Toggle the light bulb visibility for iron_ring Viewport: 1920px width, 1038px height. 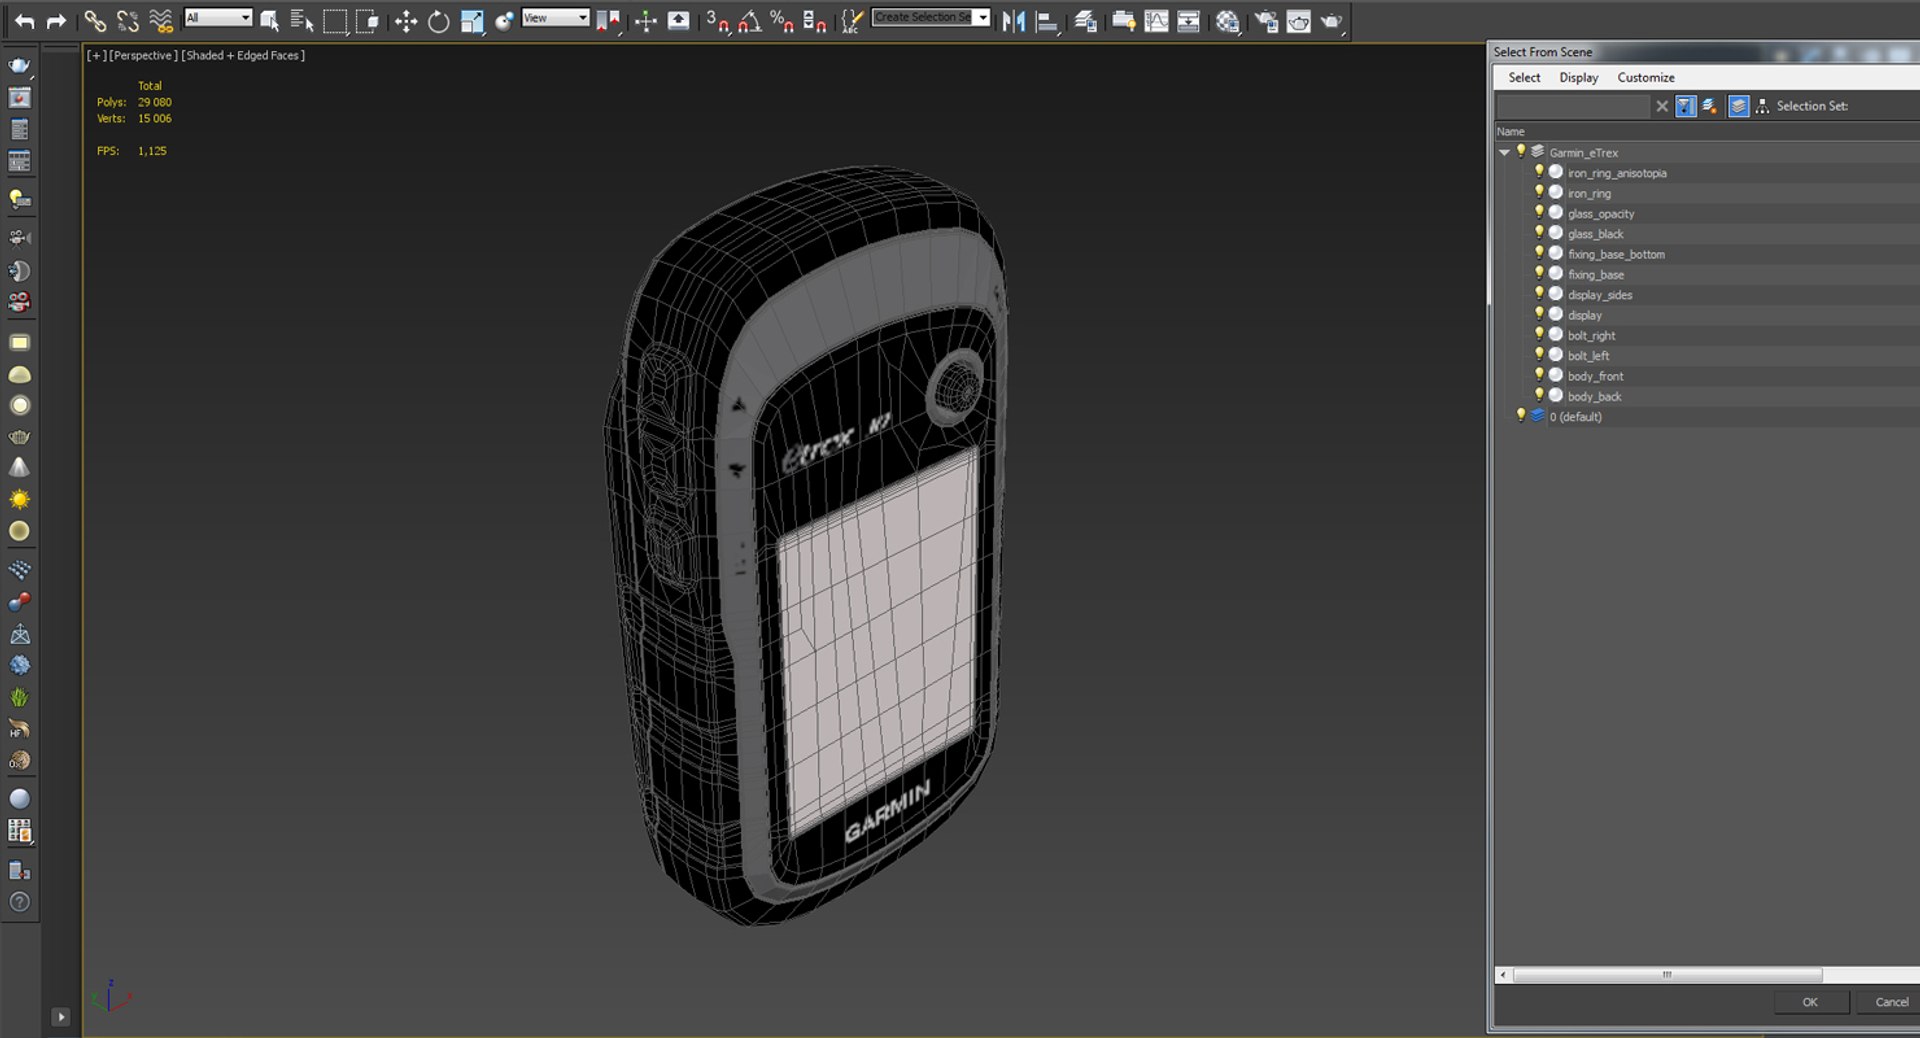1540,192
